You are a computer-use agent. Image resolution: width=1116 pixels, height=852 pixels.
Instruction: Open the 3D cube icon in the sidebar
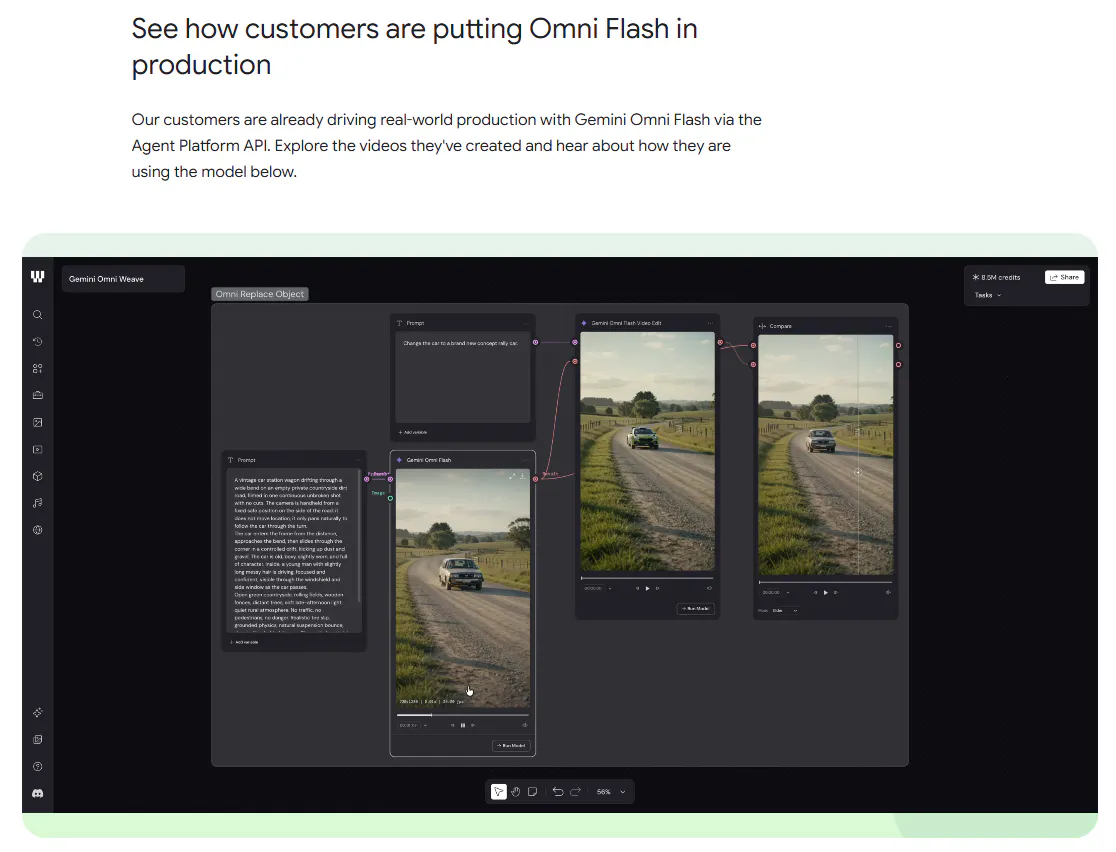pos(38,476)
